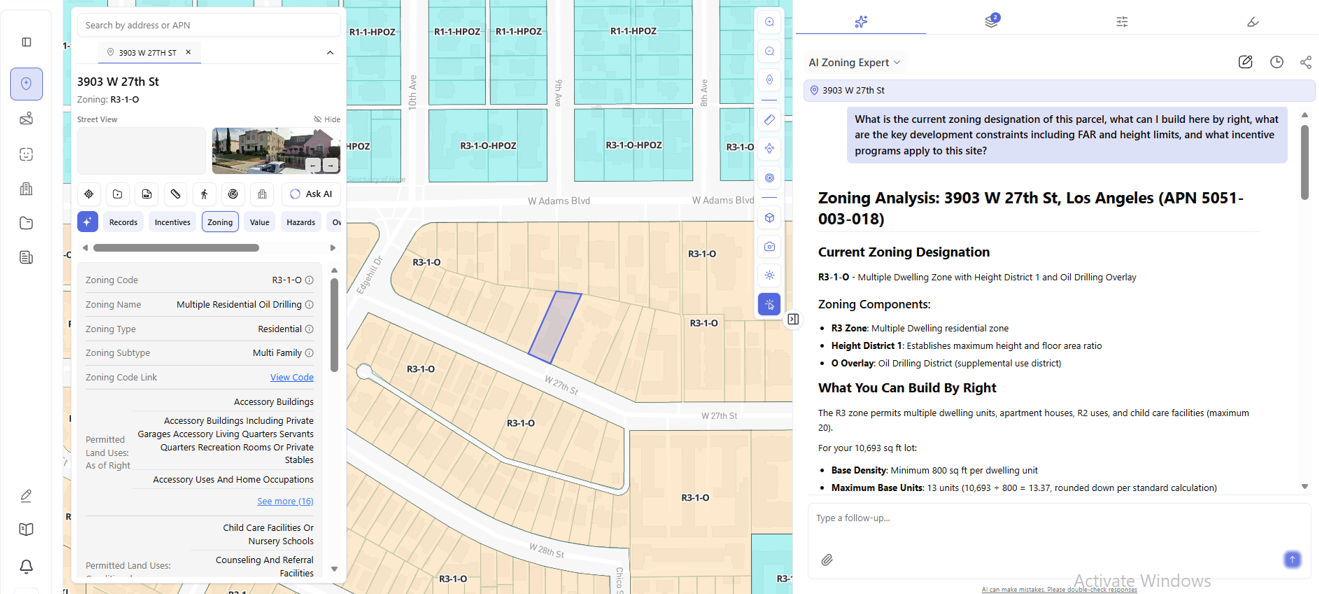Click the Type a follow-up input
The image size is (1319, 594).
coord(1059,518)
